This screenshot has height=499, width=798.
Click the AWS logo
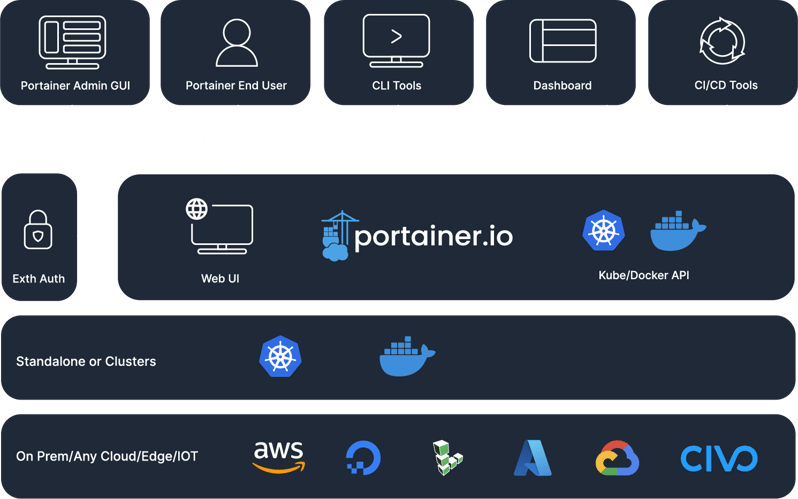[279, 457]
